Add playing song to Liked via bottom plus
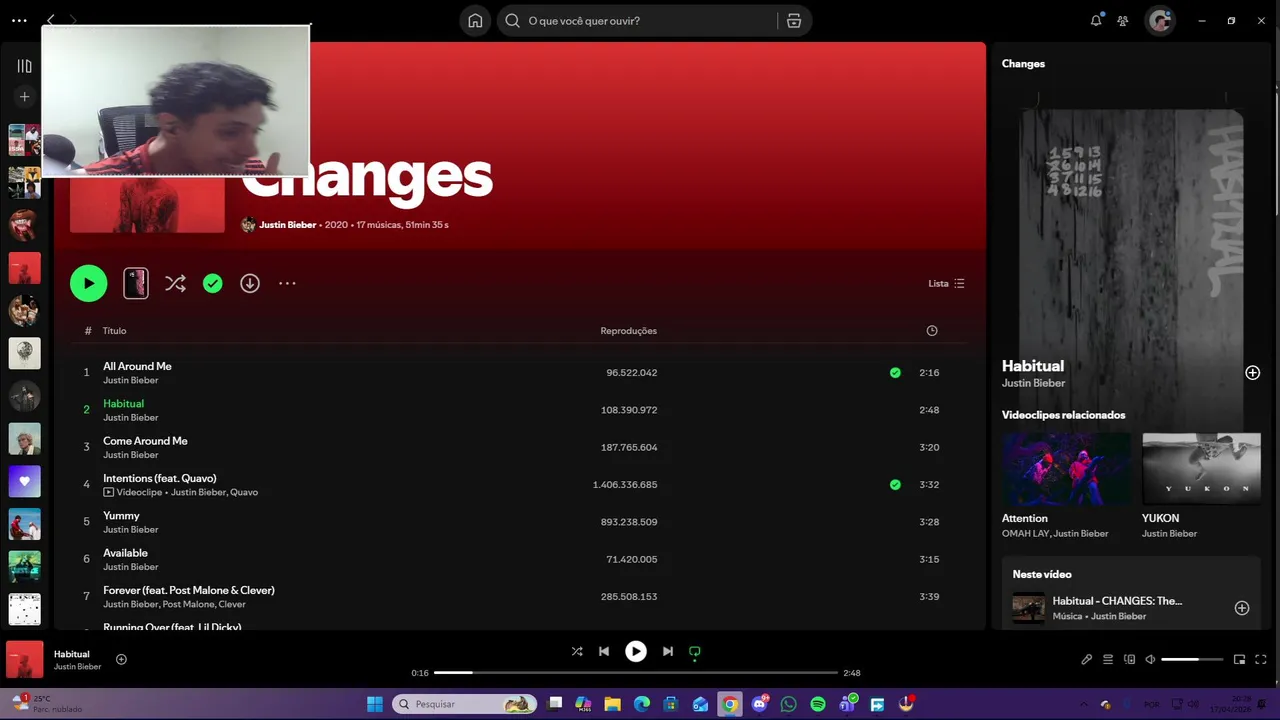This screenshot has height=720, width=1280. pyautogui.click(x=121, y=659)
